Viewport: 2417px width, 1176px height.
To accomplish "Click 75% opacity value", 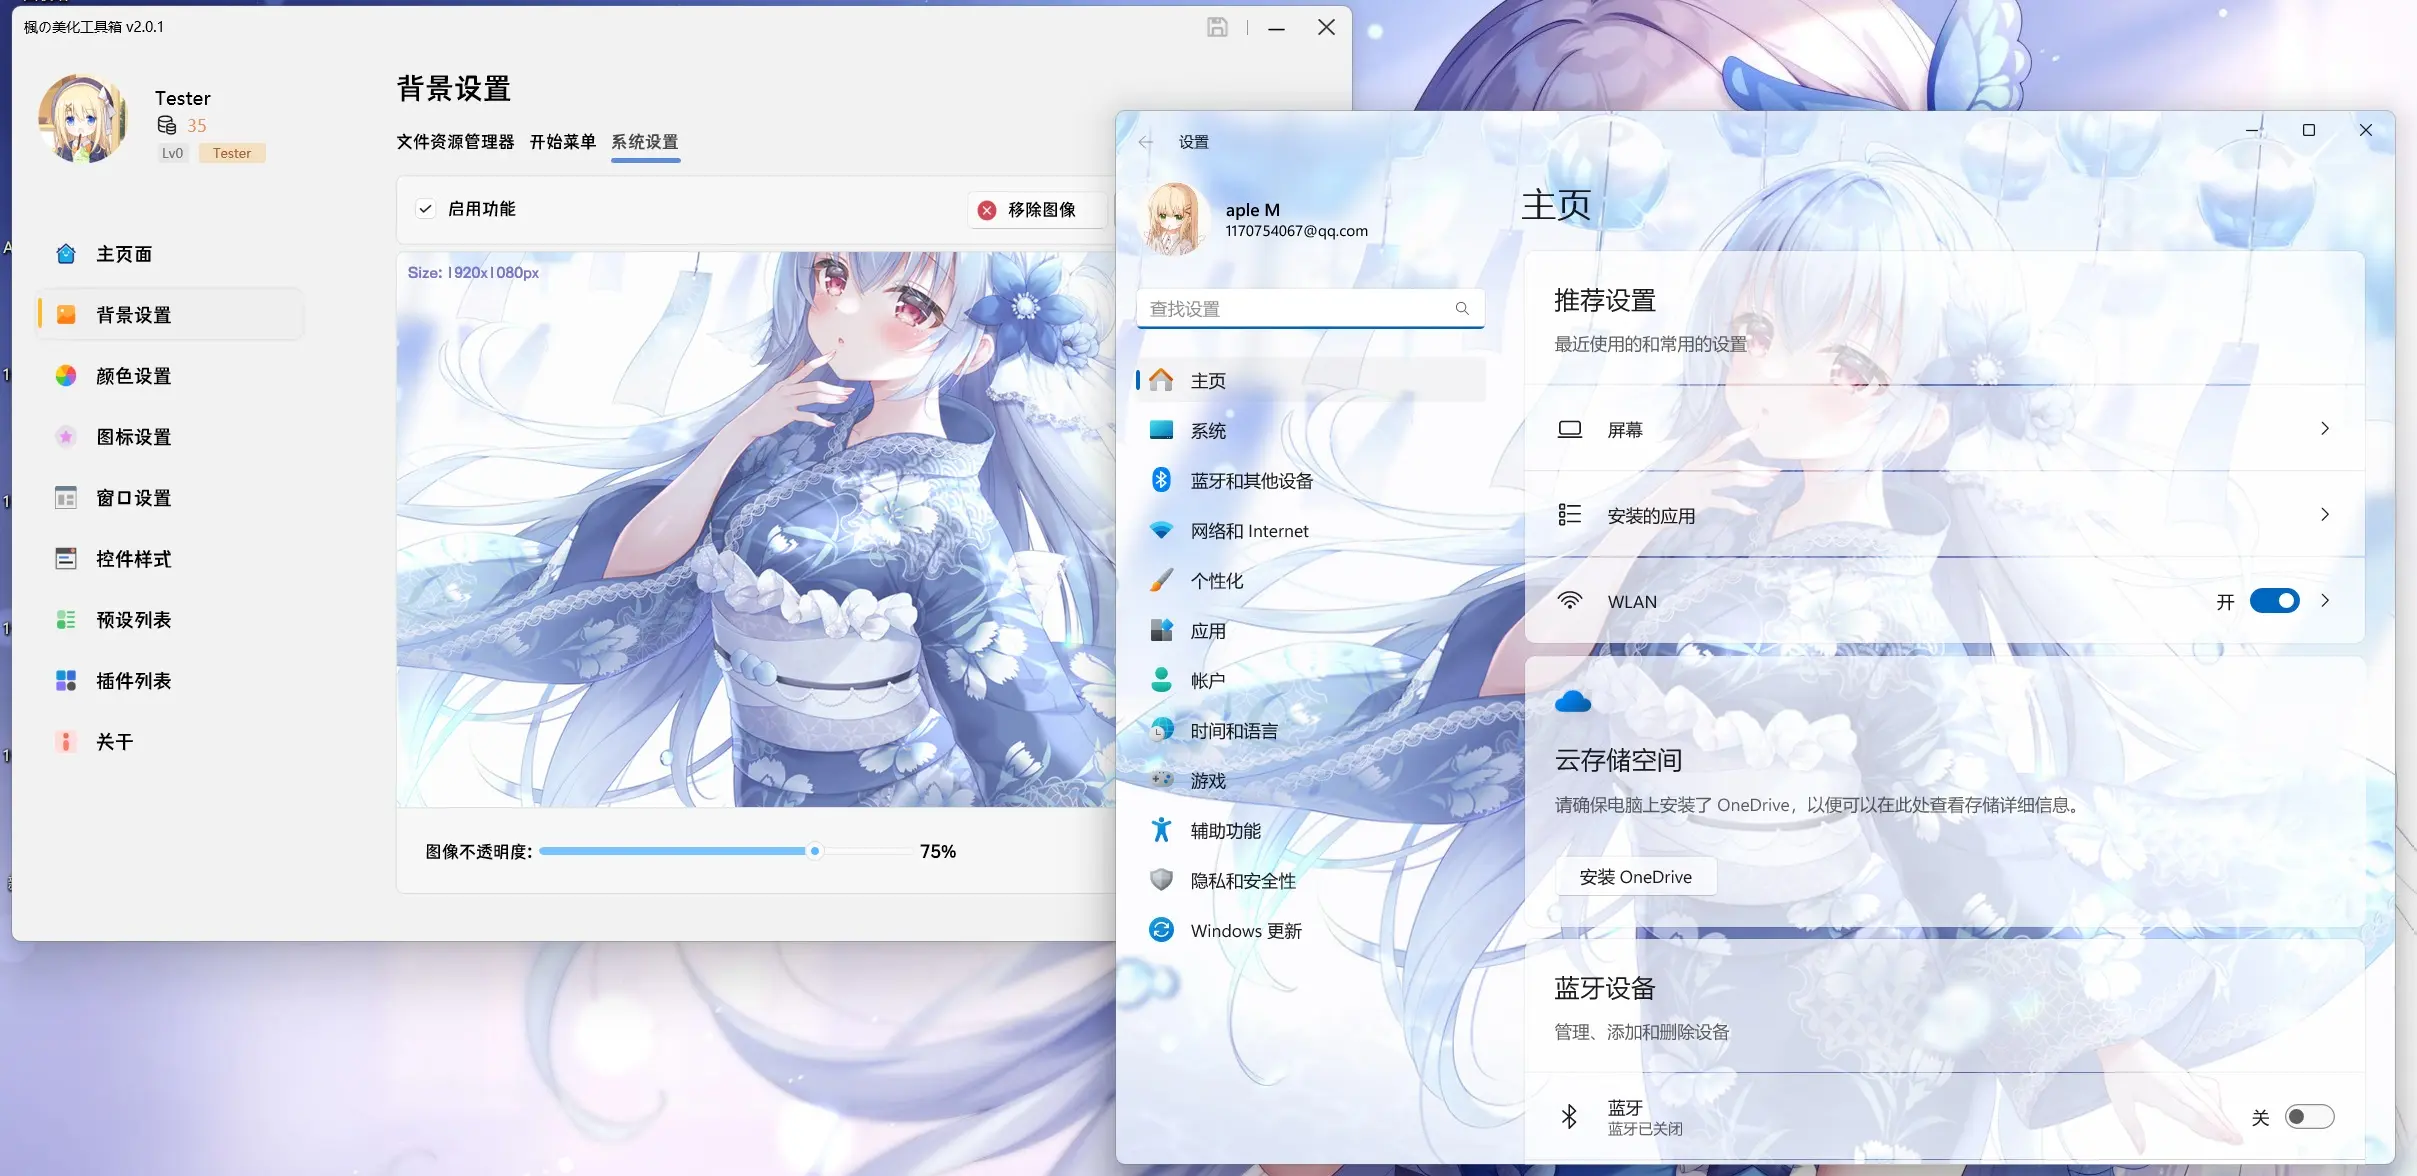I will [x=938, y=851].
